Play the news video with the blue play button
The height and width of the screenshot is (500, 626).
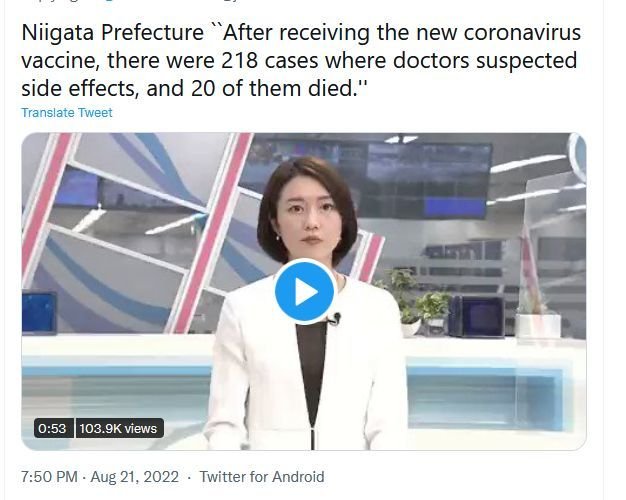304,291
